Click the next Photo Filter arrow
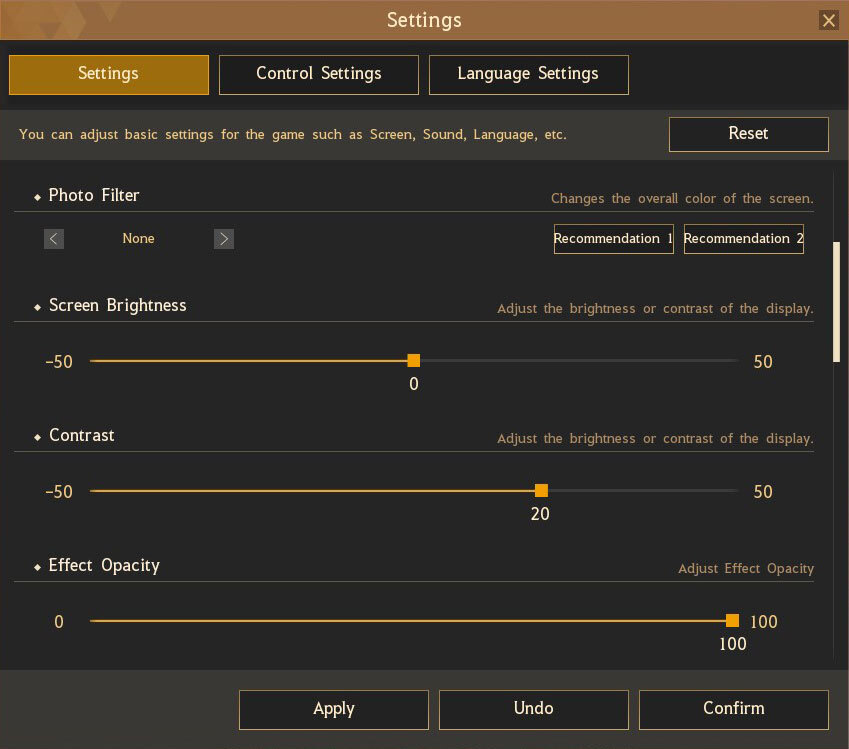Viewport: 849px width, 749px height. [224, 239]
